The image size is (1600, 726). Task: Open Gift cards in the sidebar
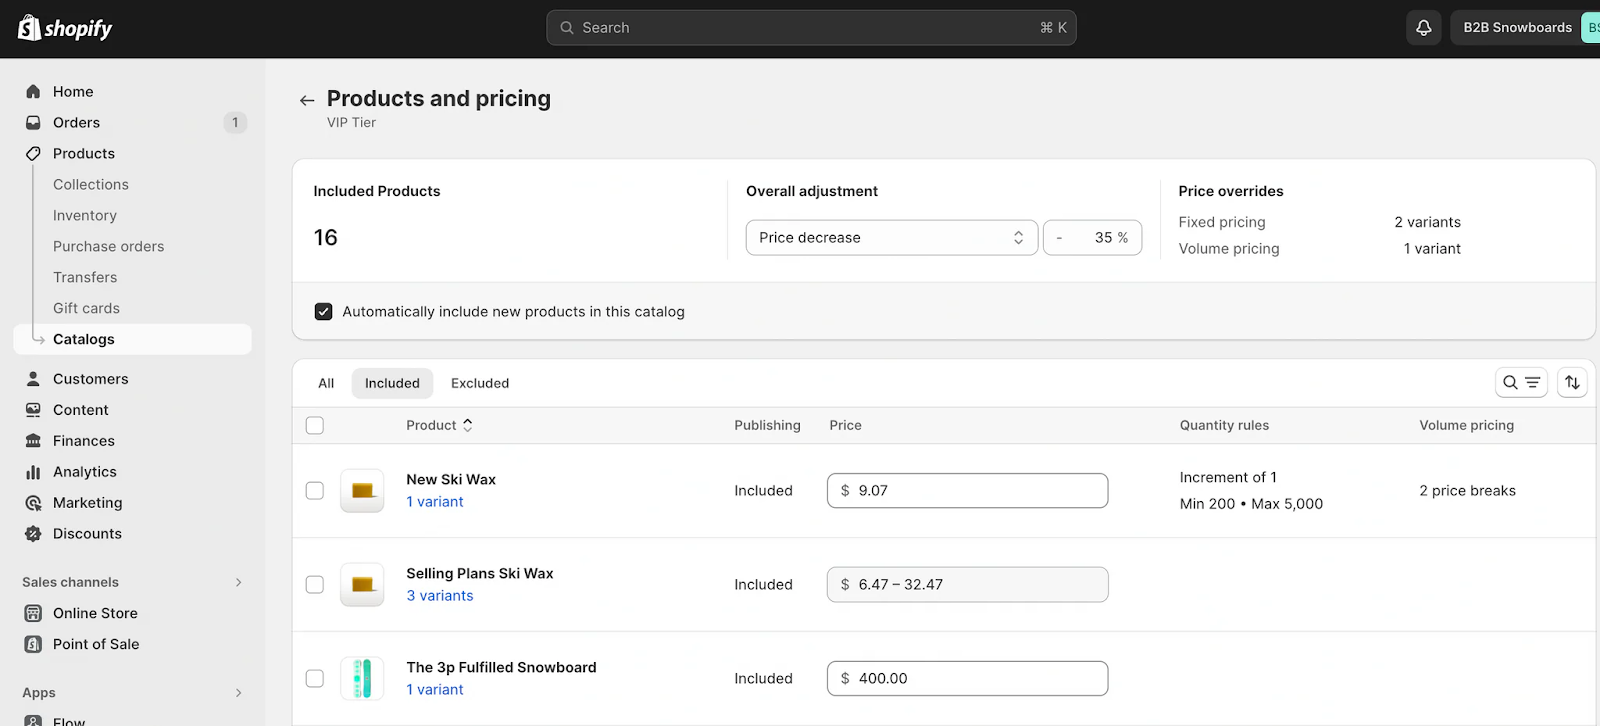click(x=86, y=309)
